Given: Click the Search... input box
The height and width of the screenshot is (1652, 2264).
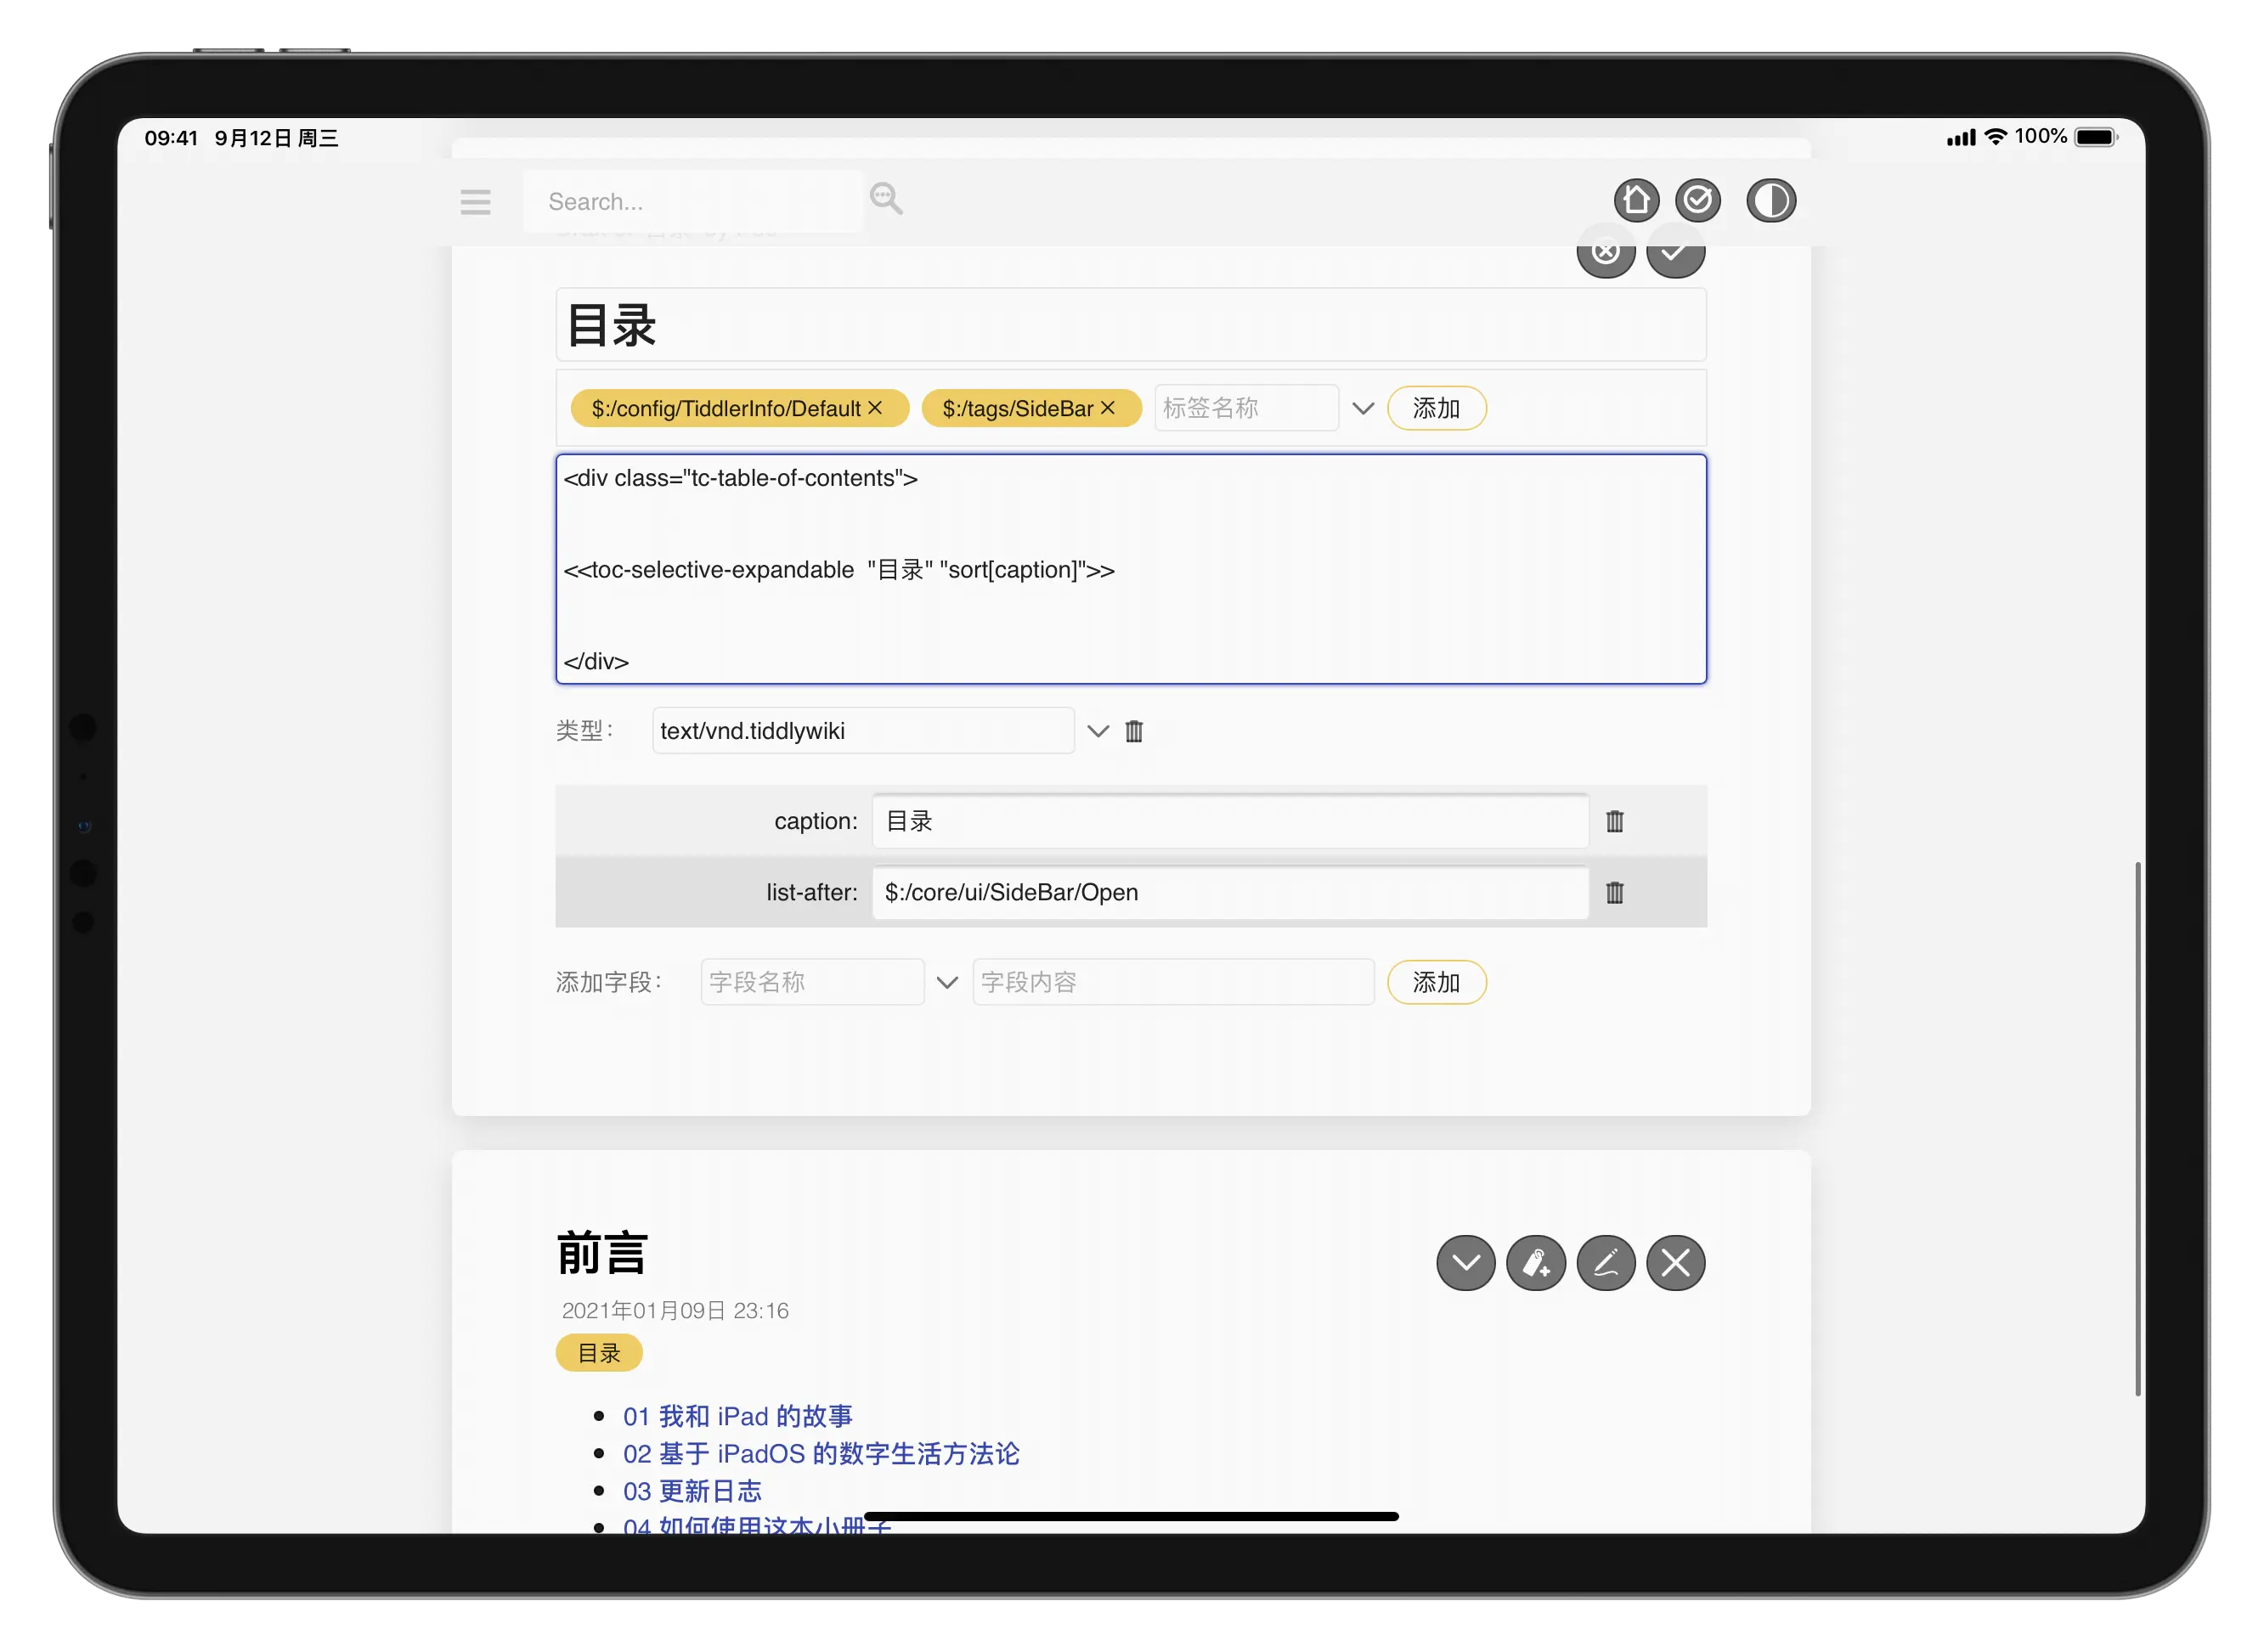Looking at the screenshot, I should [692, 201].
